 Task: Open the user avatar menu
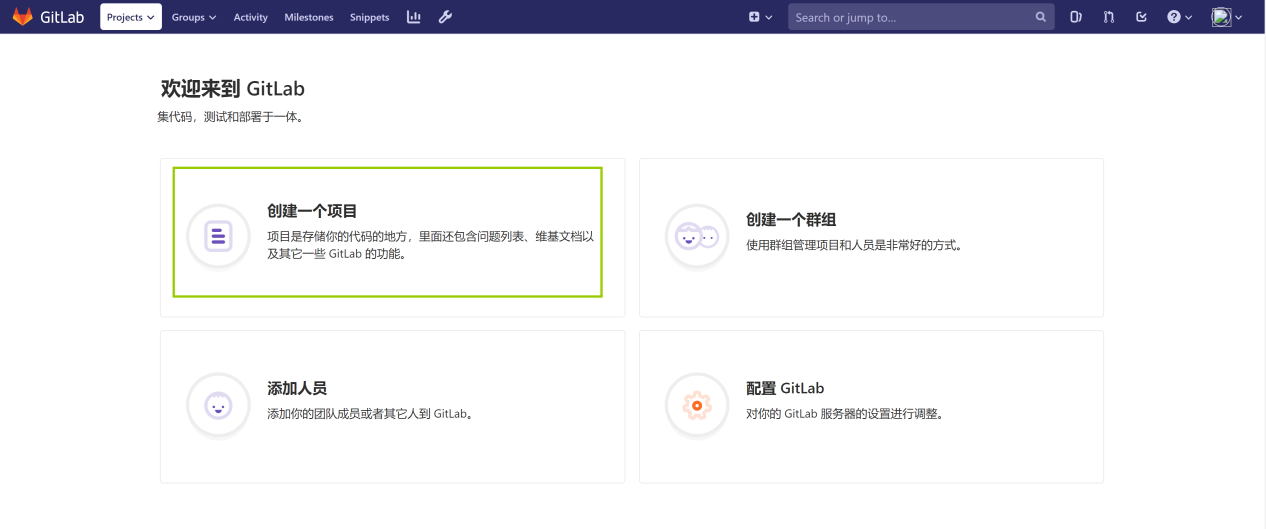(x=1227, y=17)
